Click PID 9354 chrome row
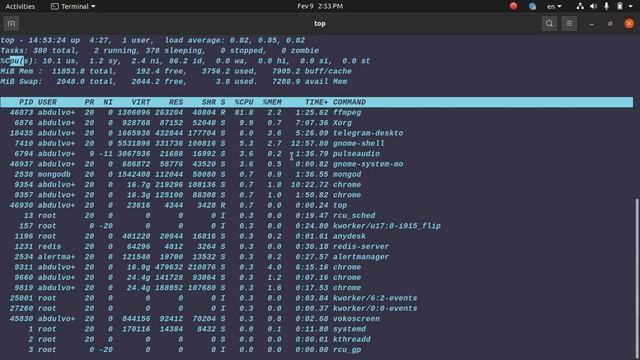Viewport: 640px width, 360px height. [317, 184]
